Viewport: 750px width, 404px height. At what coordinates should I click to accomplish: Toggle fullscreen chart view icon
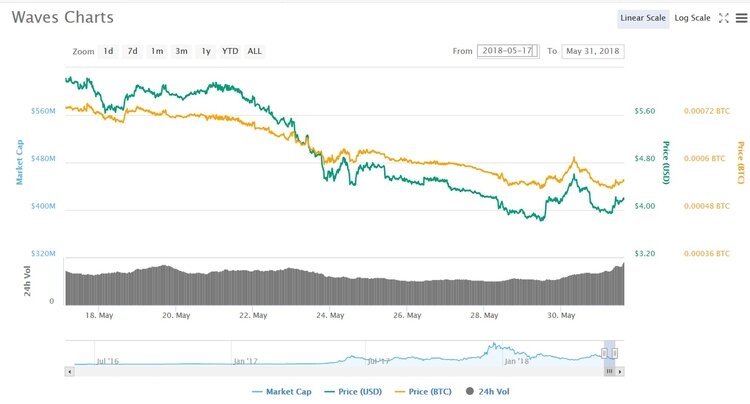click(x=724, y=18)
